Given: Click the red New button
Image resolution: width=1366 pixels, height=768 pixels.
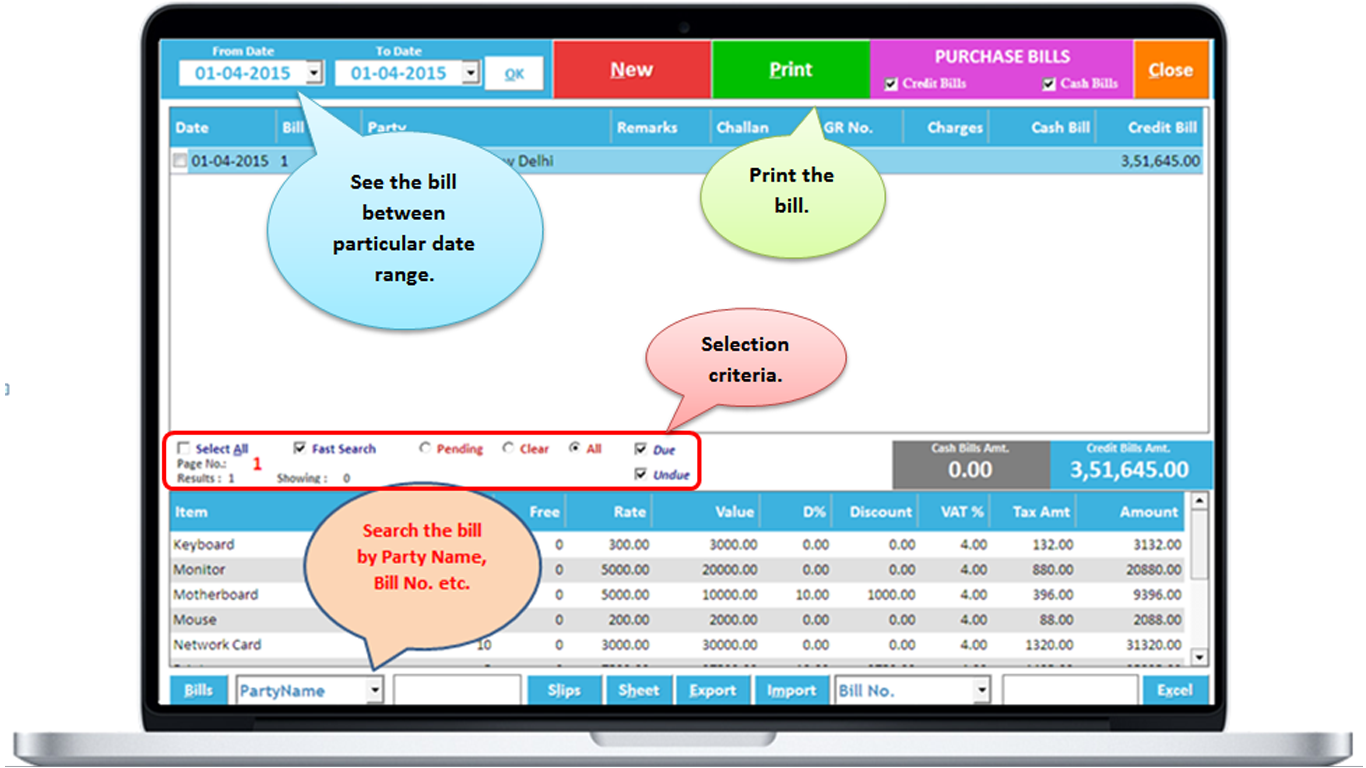Looking at the screenshot, I should pos(631,70).
